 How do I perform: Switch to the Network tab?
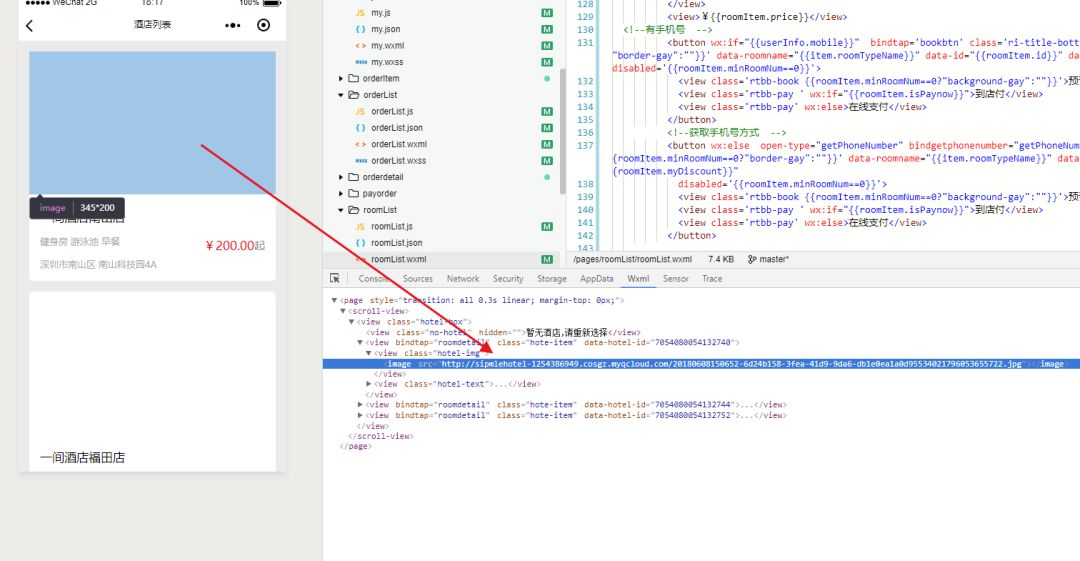[463, 278]
